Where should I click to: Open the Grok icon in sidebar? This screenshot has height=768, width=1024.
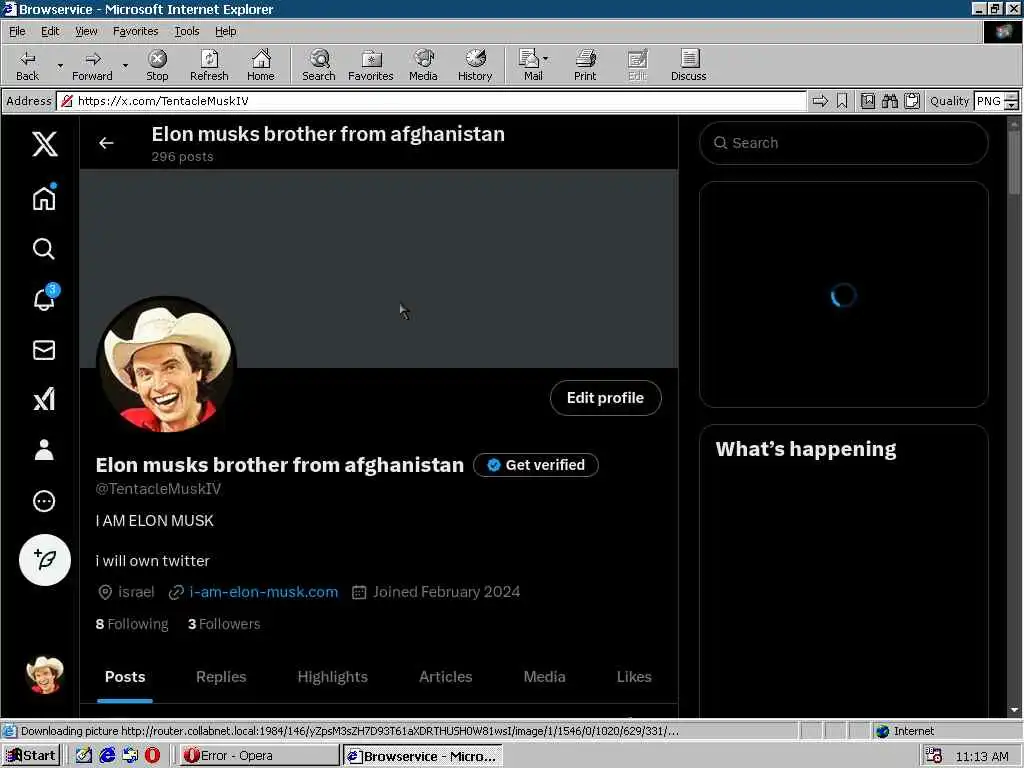44,400
